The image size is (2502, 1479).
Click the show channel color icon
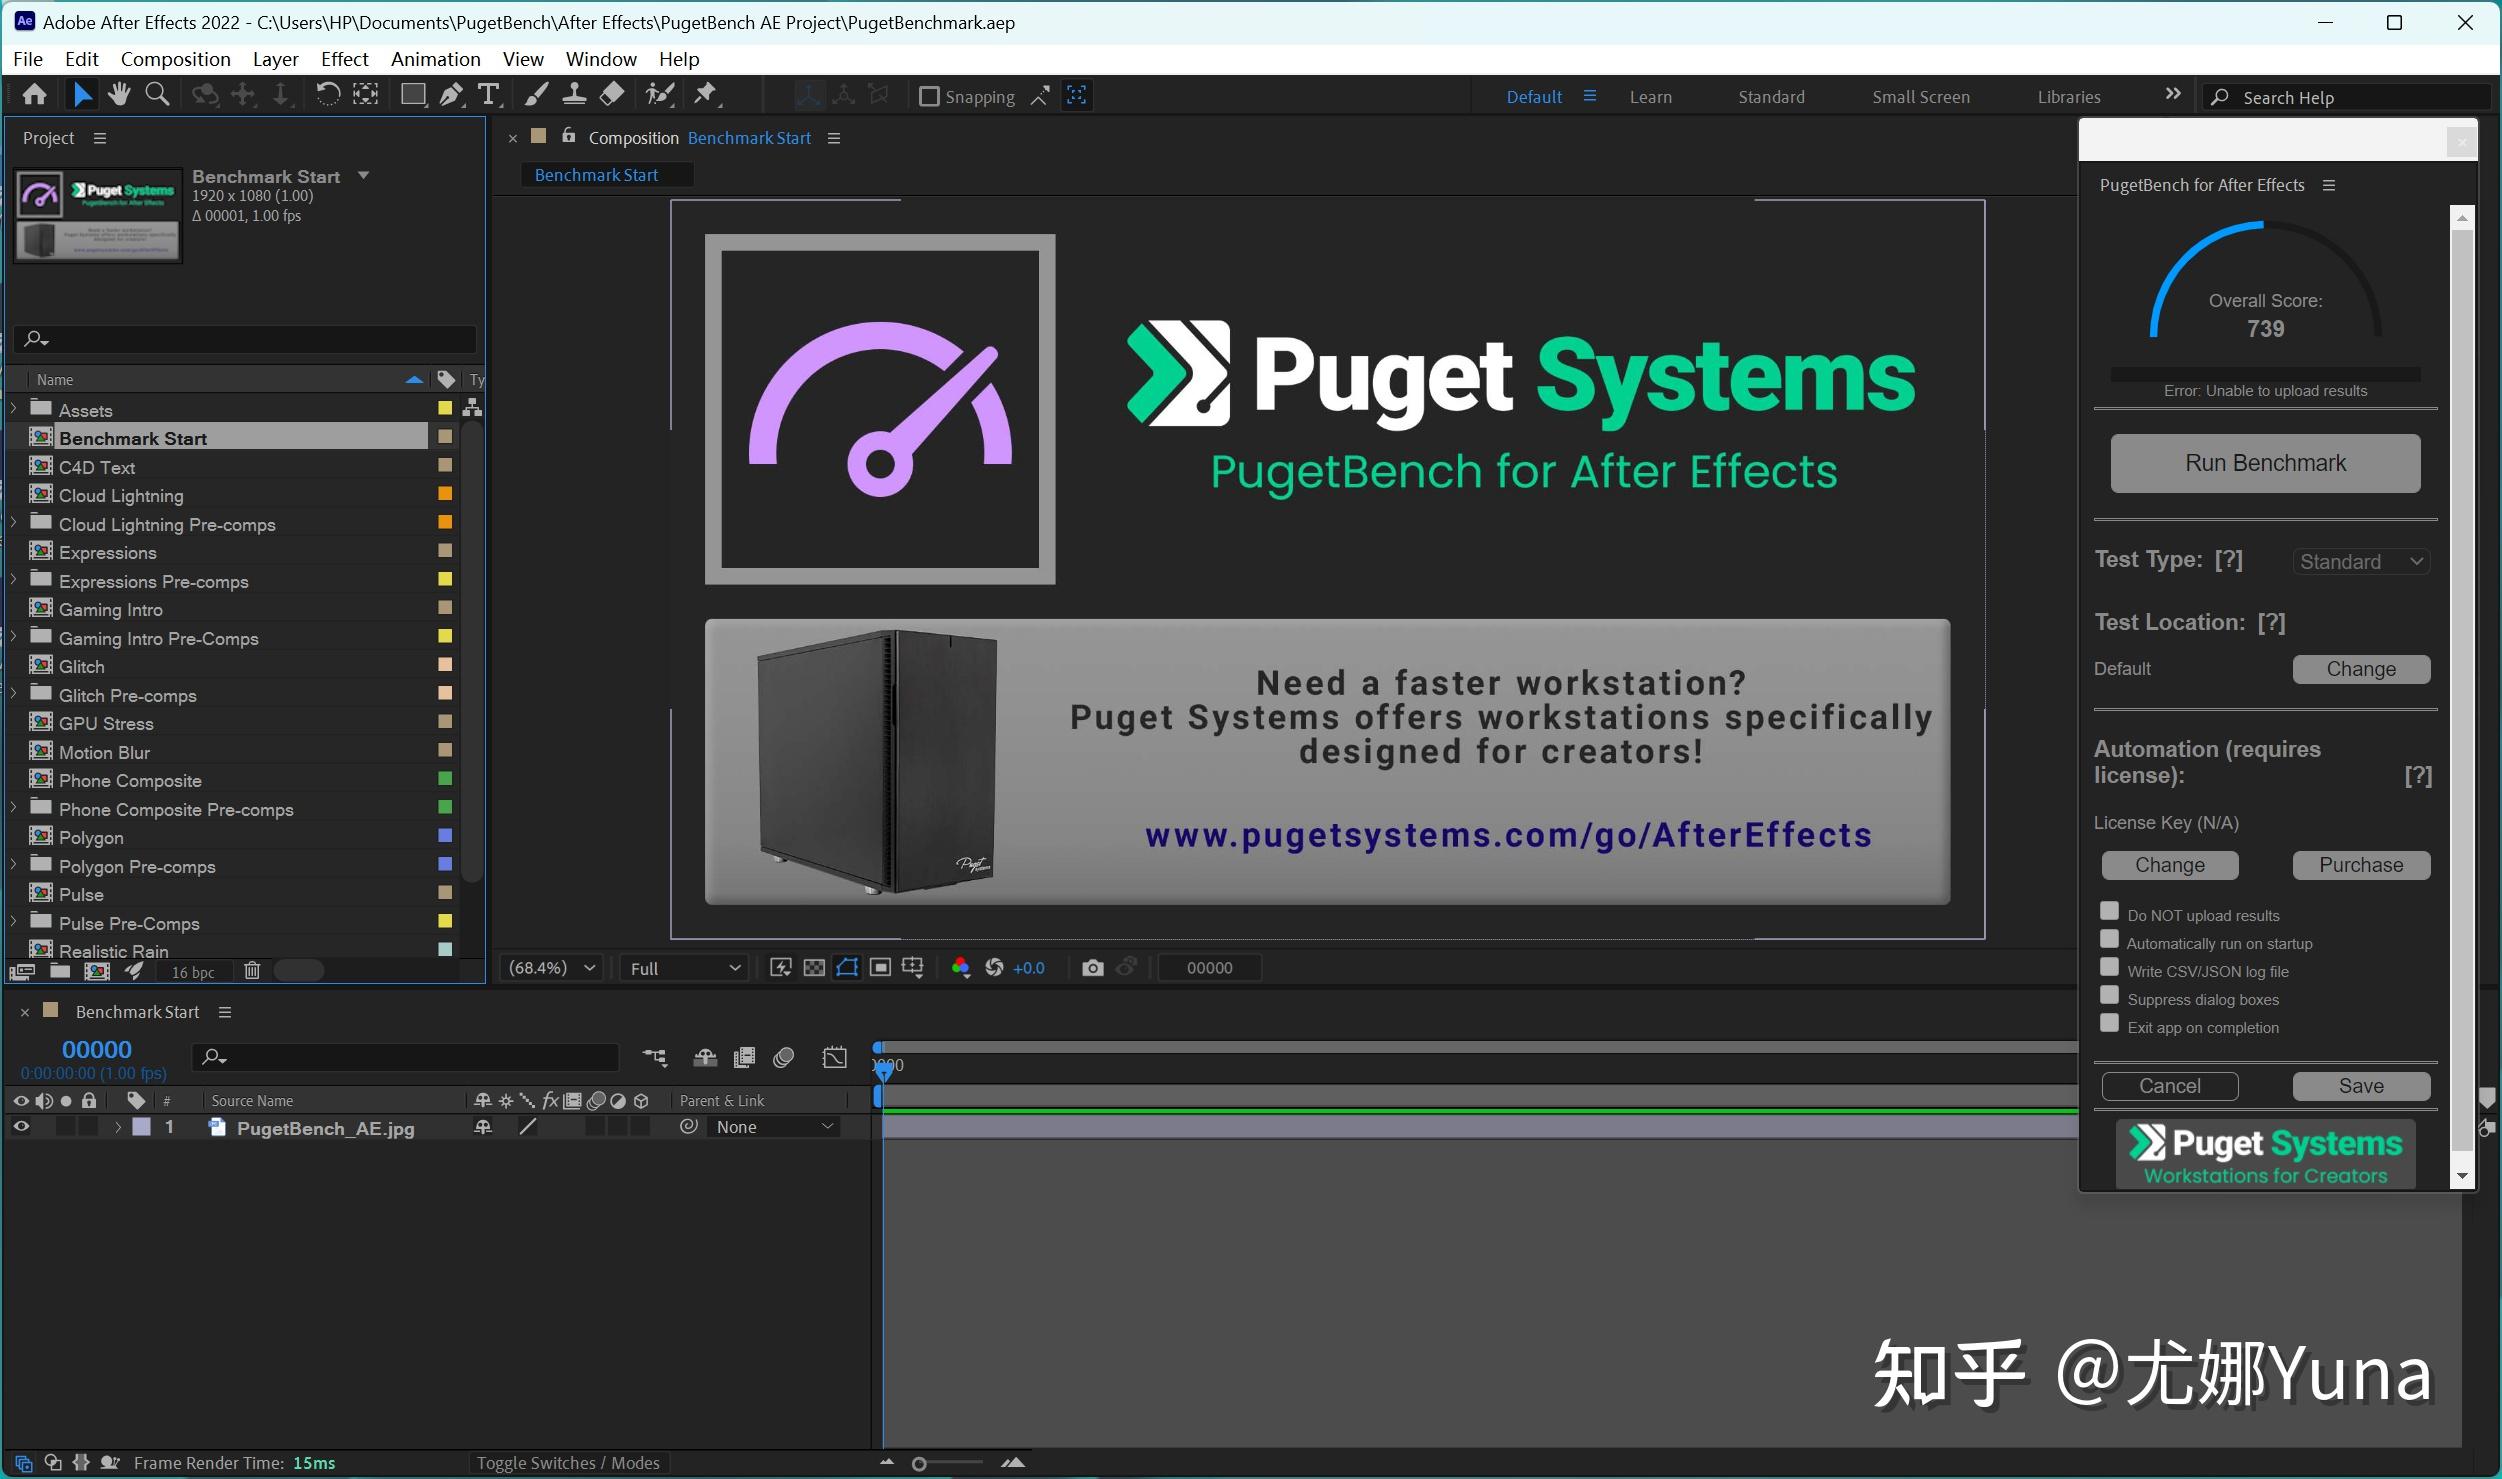point(961,968)
